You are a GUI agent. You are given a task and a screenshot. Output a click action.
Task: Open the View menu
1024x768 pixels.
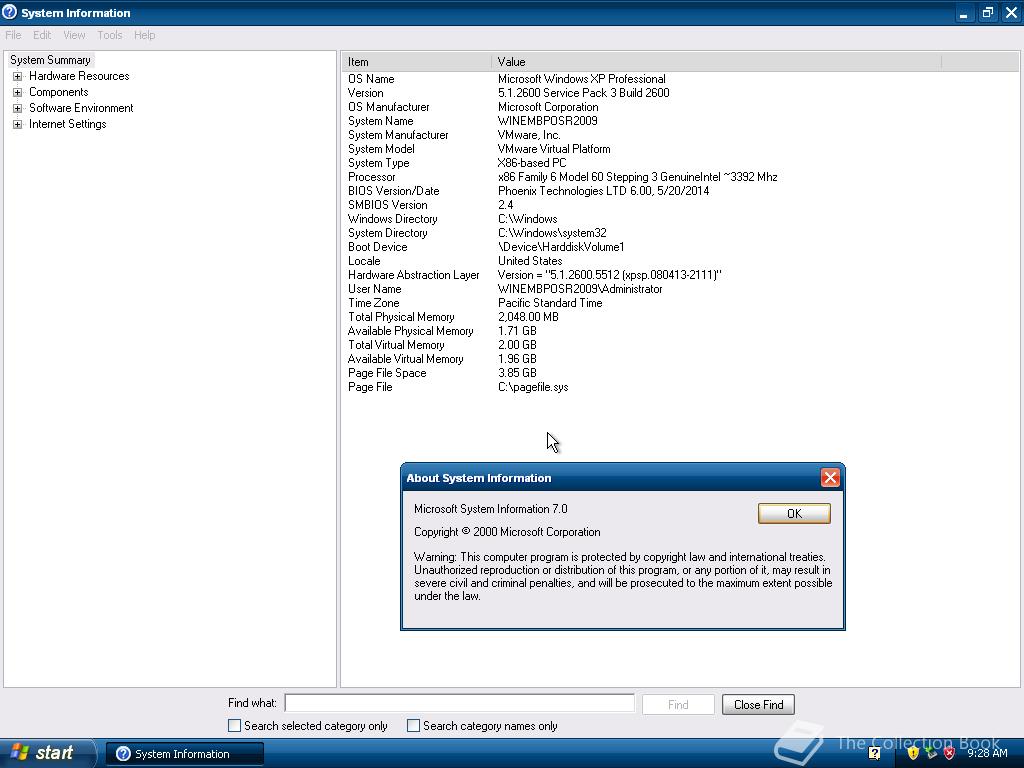(x=74, y=35)
